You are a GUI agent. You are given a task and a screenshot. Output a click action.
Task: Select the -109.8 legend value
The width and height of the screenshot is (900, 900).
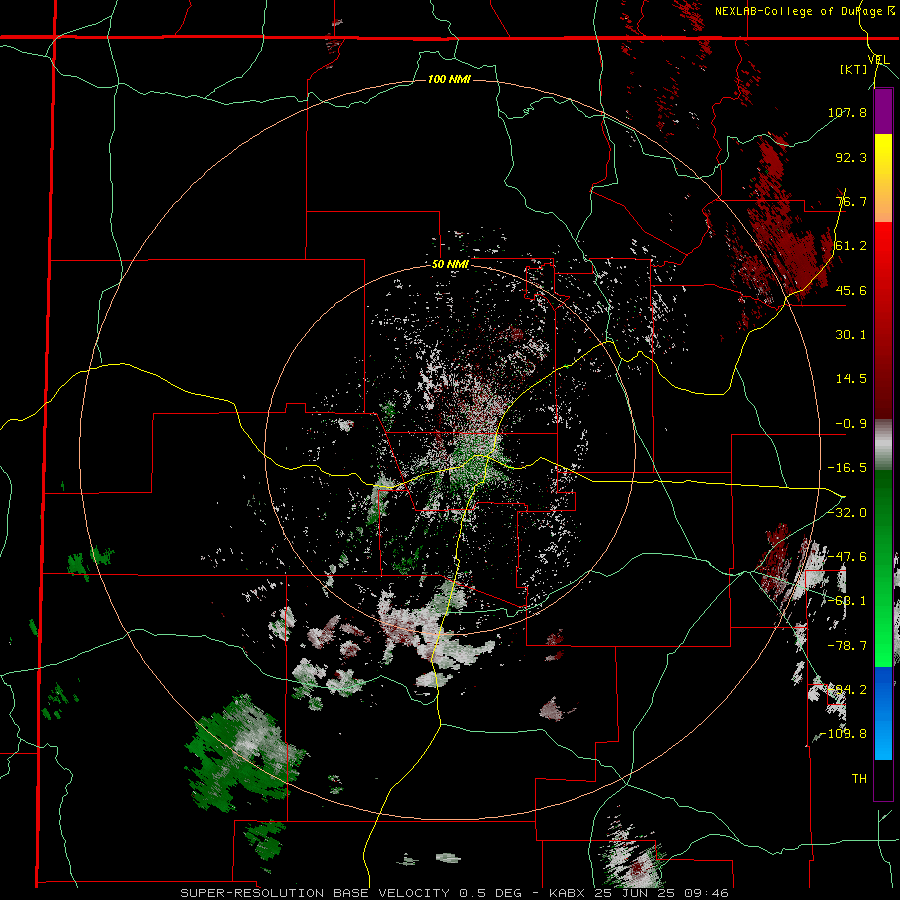(x=843, y=734)
